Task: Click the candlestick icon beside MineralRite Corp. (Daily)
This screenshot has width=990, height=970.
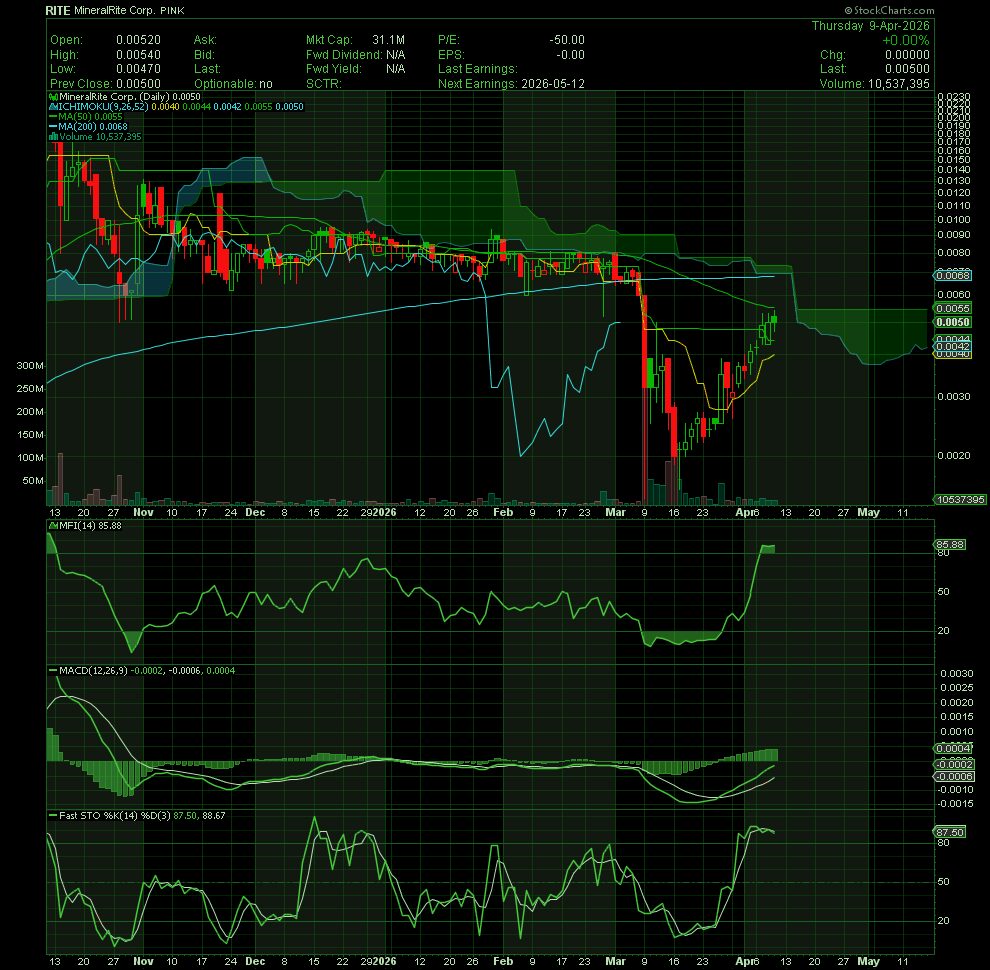Action: pos(54,97)
